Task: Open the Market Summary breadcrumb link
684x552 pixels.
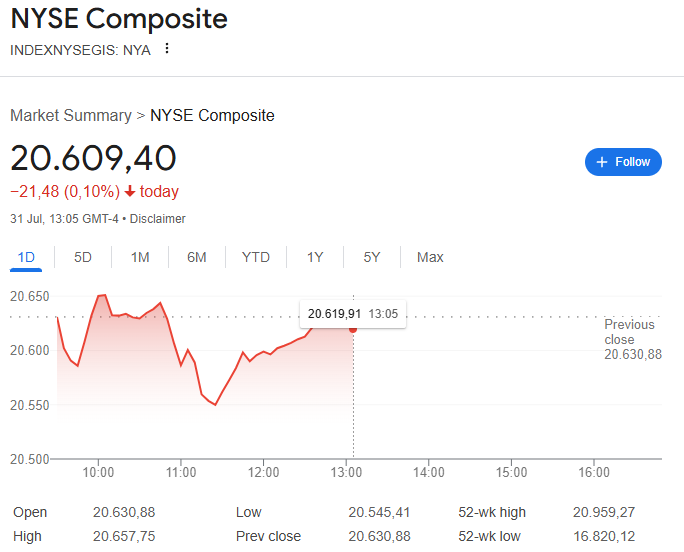Action: [x=71, y=116]
